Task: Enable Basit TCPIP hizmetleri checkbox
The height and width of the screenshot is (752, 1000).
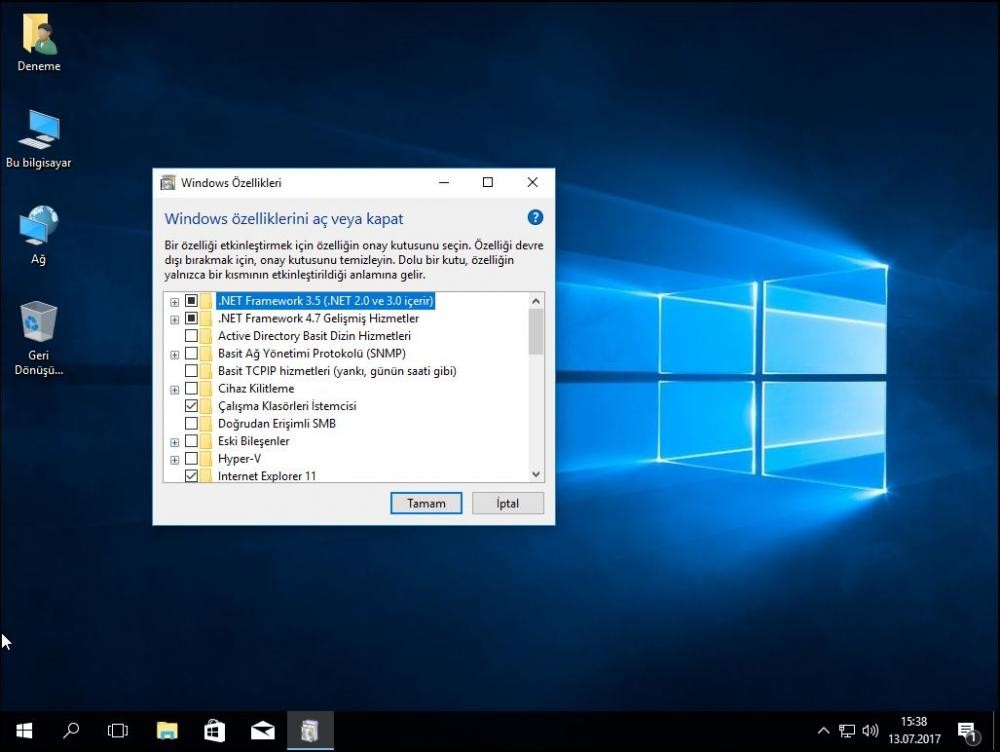Action: (x=191, y=371)
